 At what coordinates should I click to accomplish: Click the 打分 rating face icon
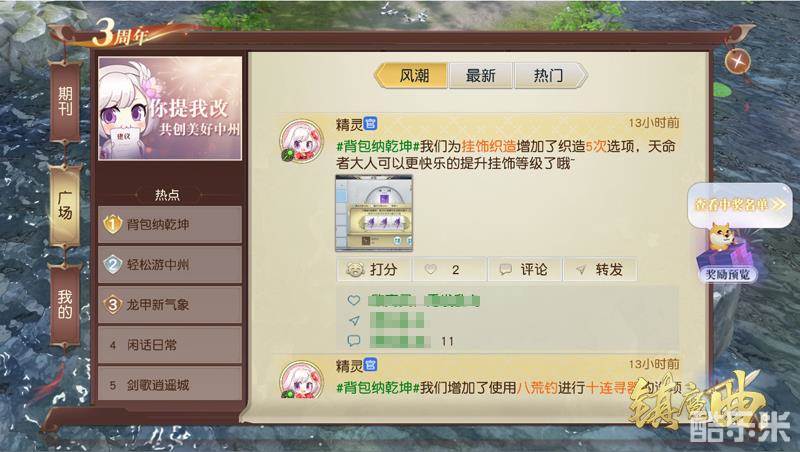point(355,270)
